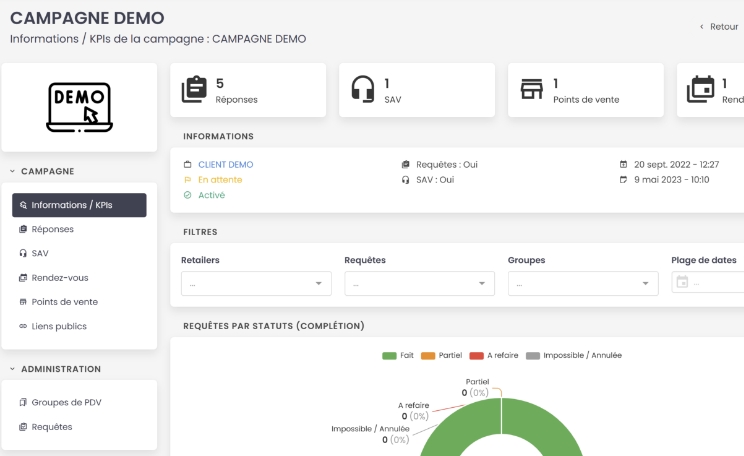Click the Réponses clipboard icon in stats card
This screenshot has width=744, height=456.
(194, 89)
